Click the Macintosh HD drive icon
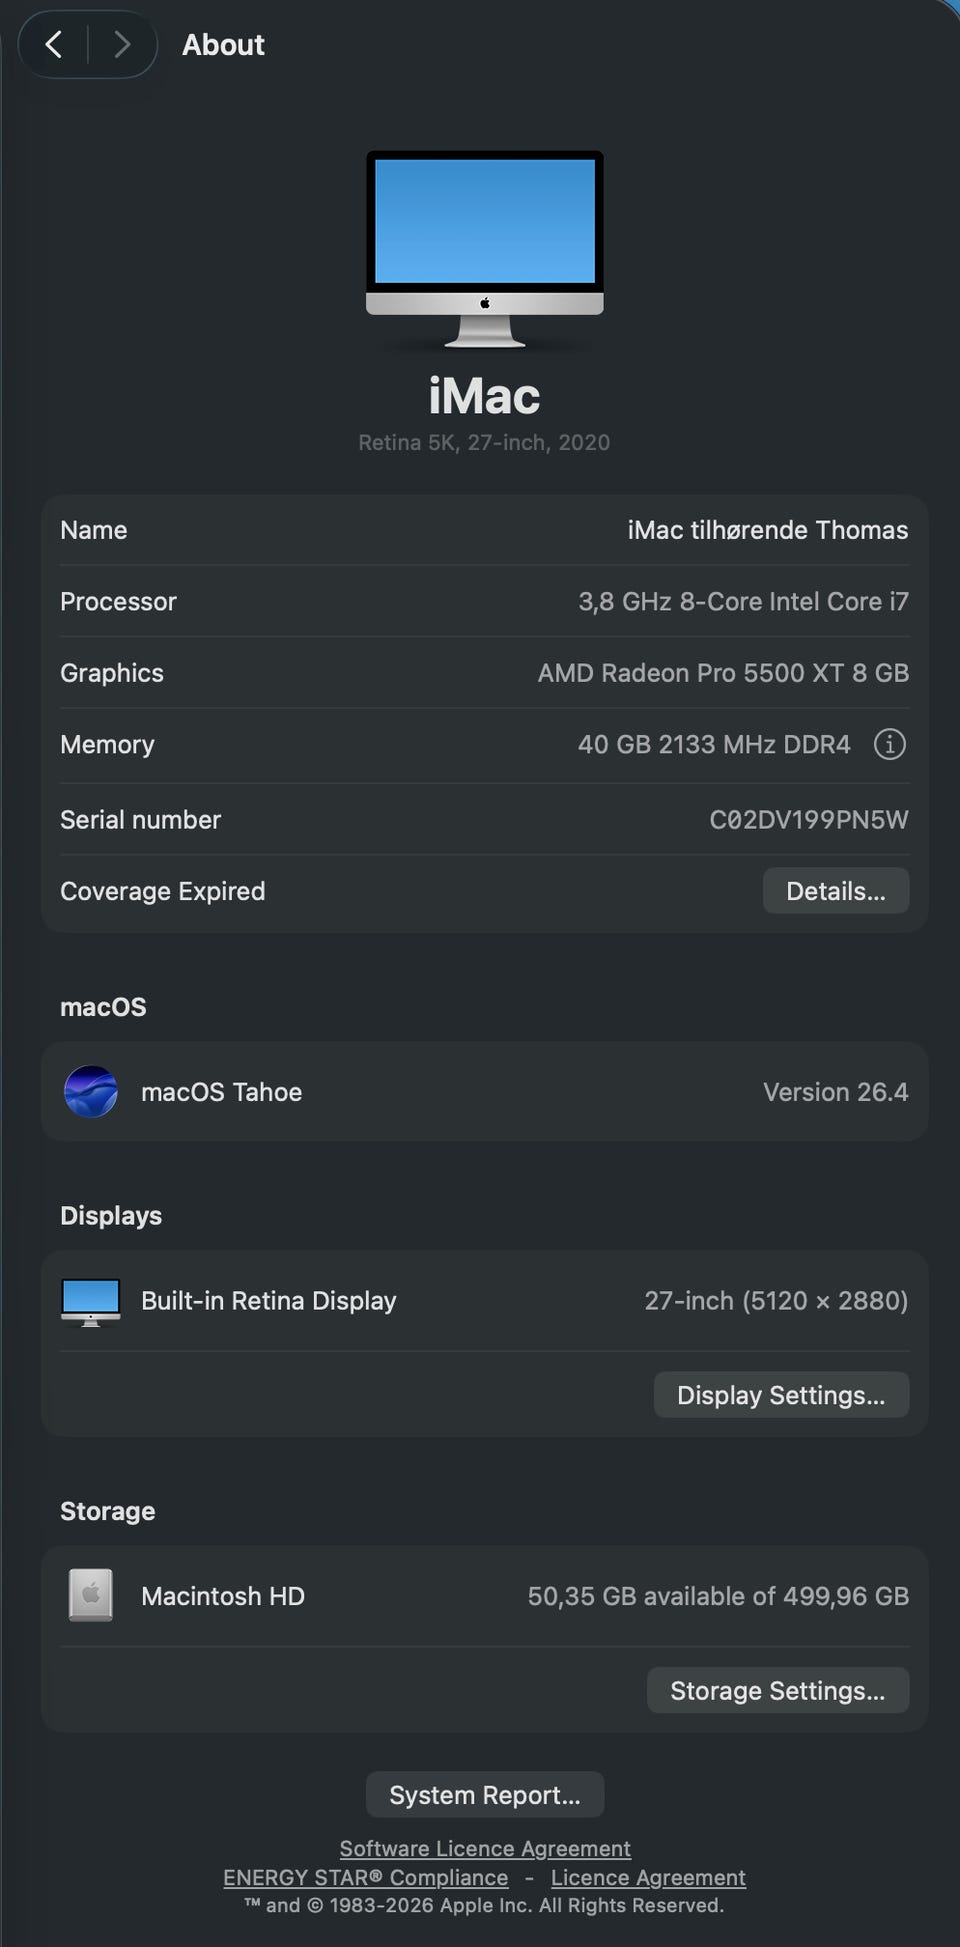The image size is (960, 1947). 91,1595
